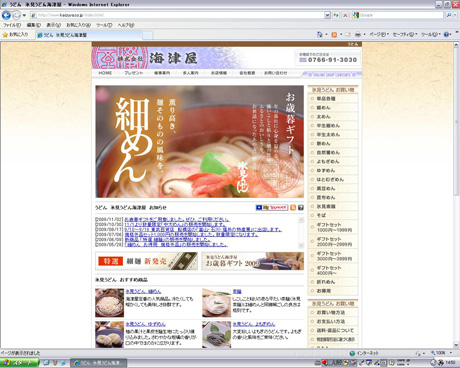Click the printer icon in command bar
Viewport: 460px width, 368px height.
(358, 34)
